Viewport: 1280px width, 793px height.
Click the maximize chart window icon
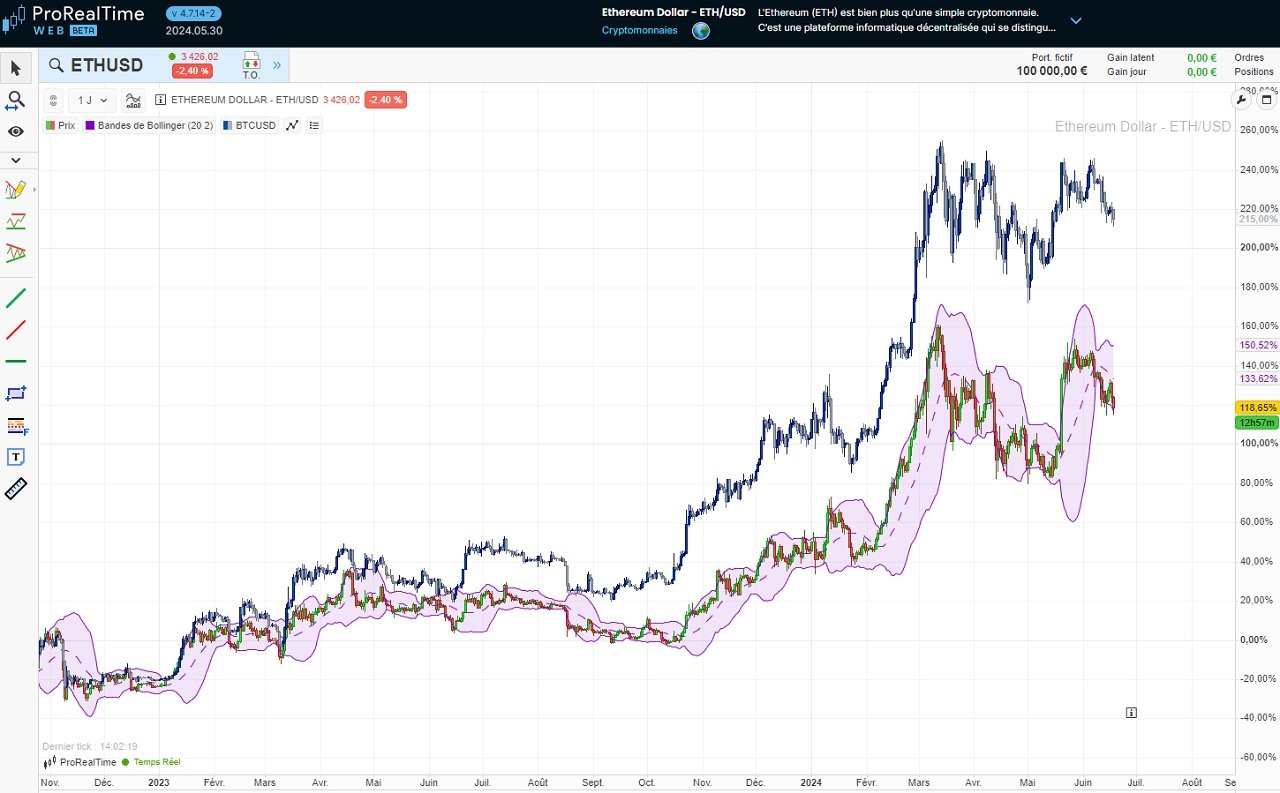click(1266, 99)
